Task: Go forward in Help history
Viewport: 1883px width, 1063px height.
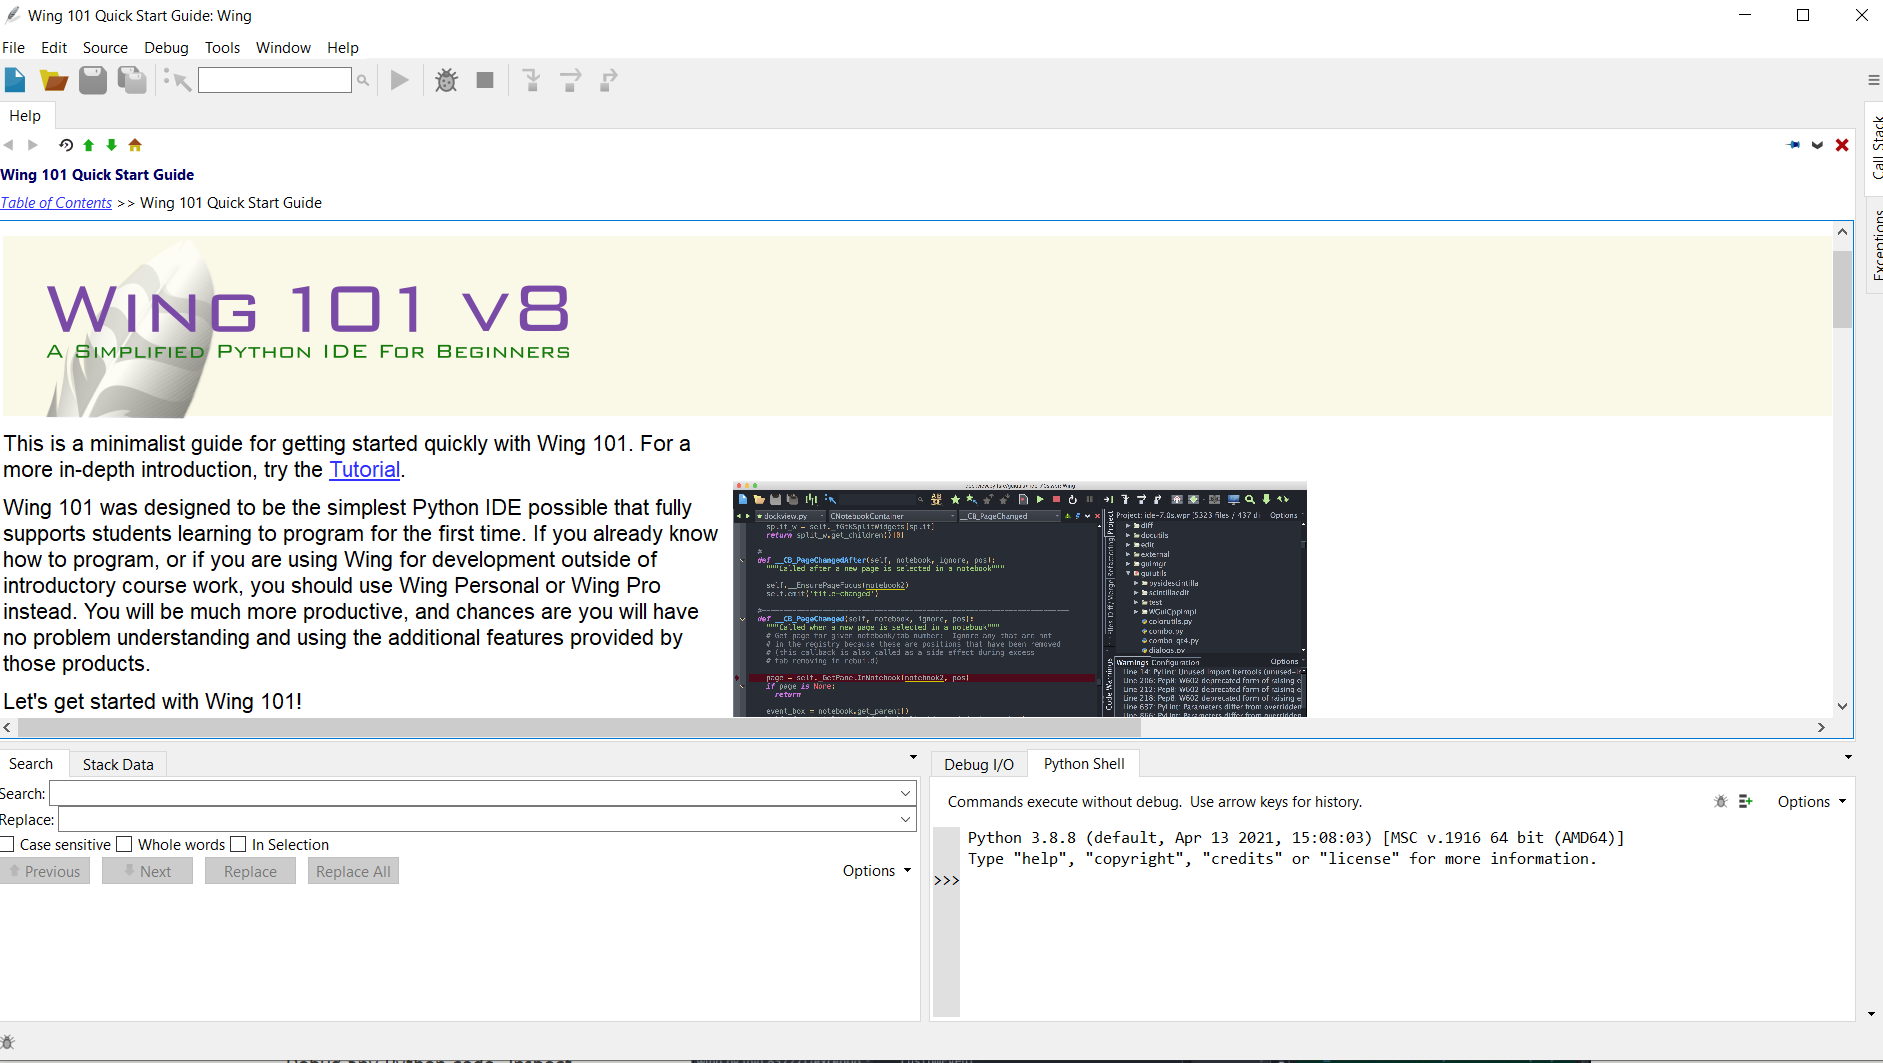Action: pos(33,145)
